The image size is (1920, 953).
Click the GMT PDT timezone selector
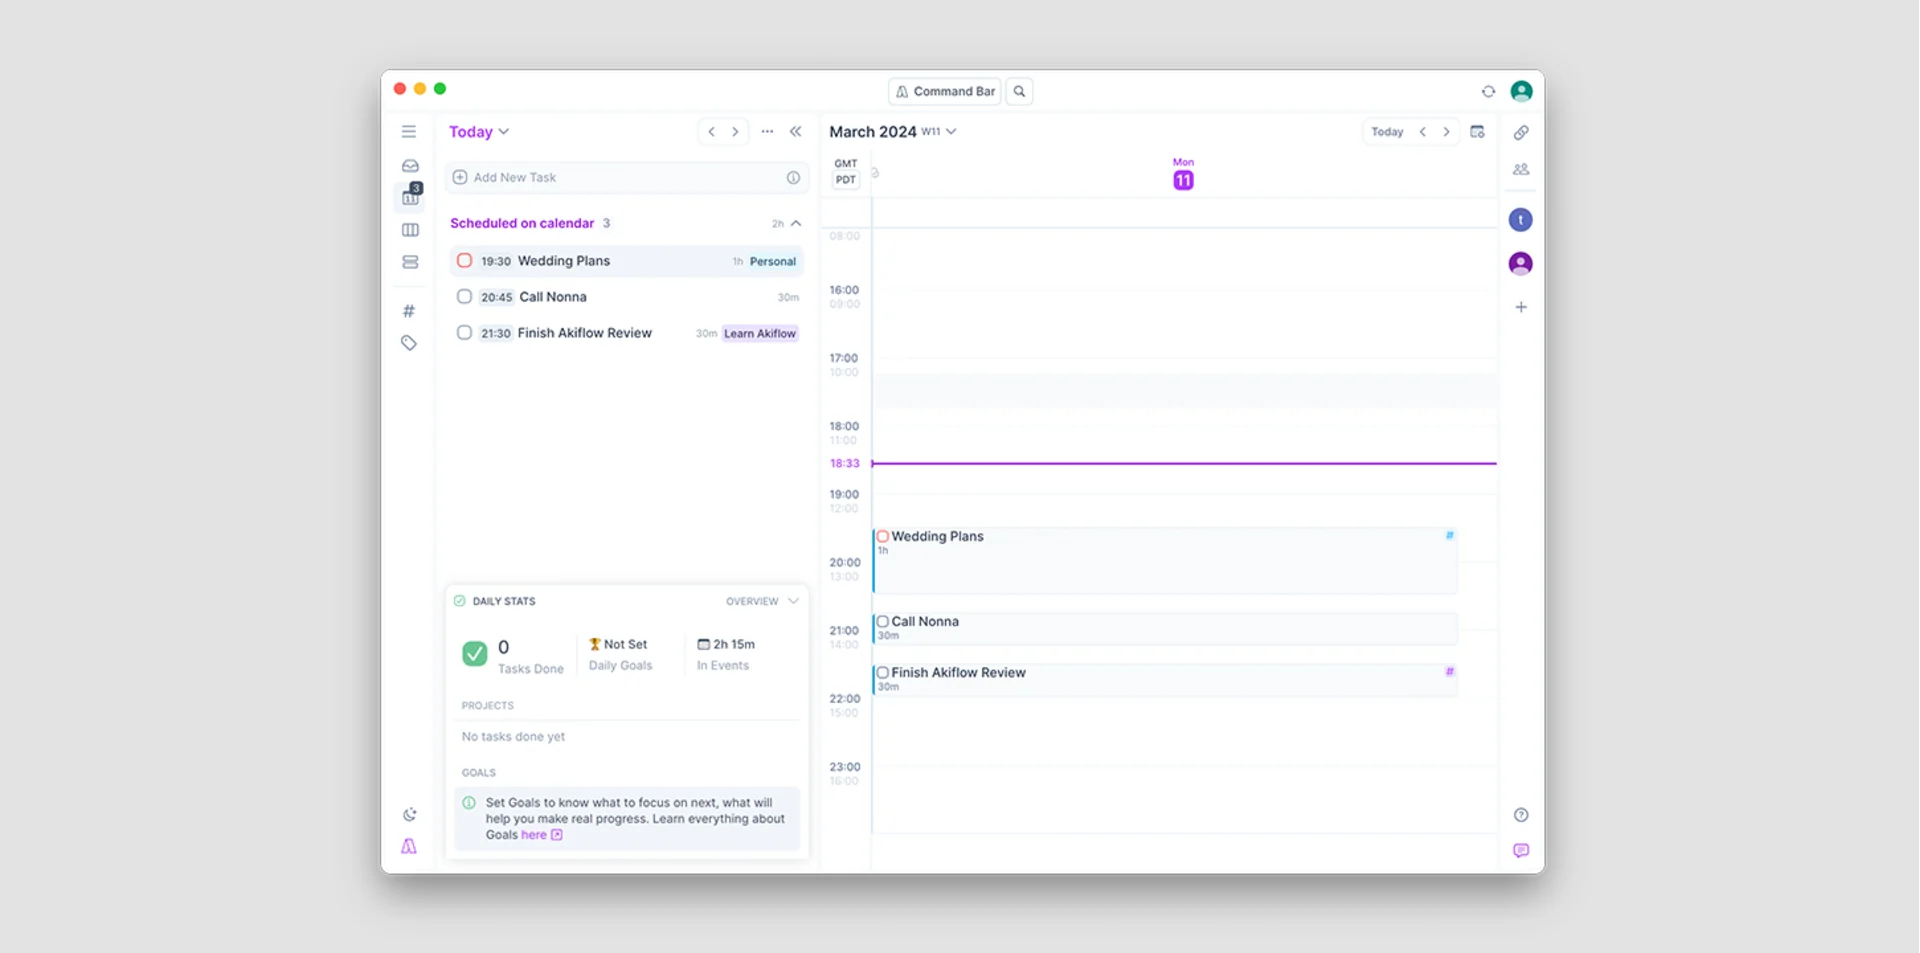tap(846, 172)
